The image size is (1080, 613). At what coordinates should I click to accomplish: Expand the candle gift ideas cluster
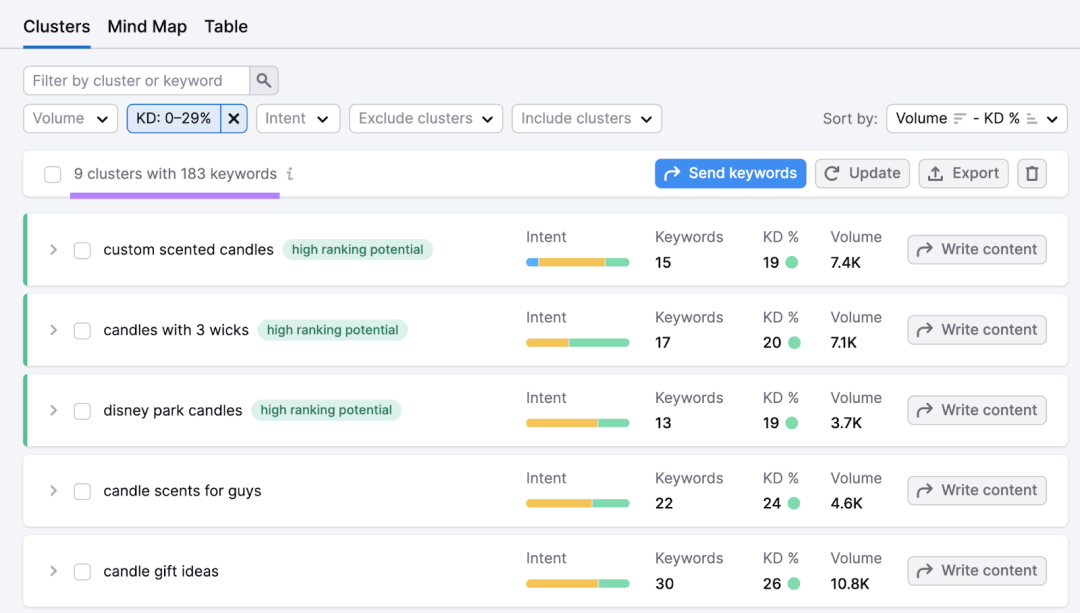pos(53,571)
